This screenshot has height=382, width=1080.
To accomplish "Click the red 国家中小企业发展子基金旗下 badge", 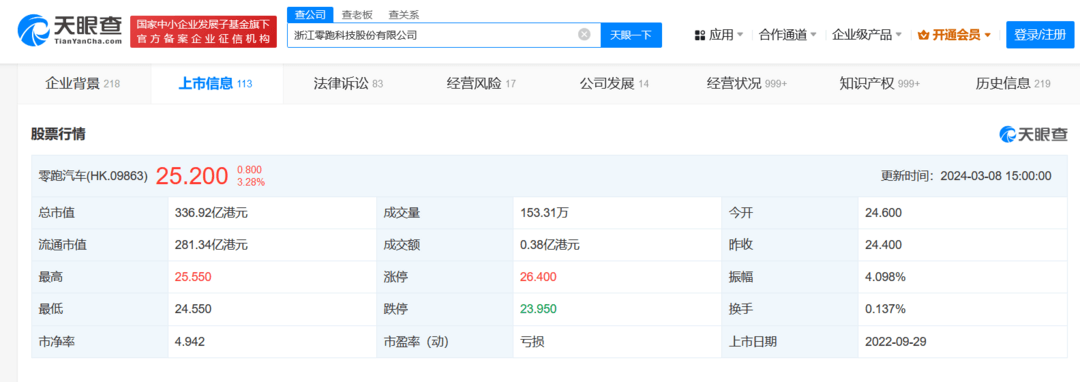I will [203, 32].
